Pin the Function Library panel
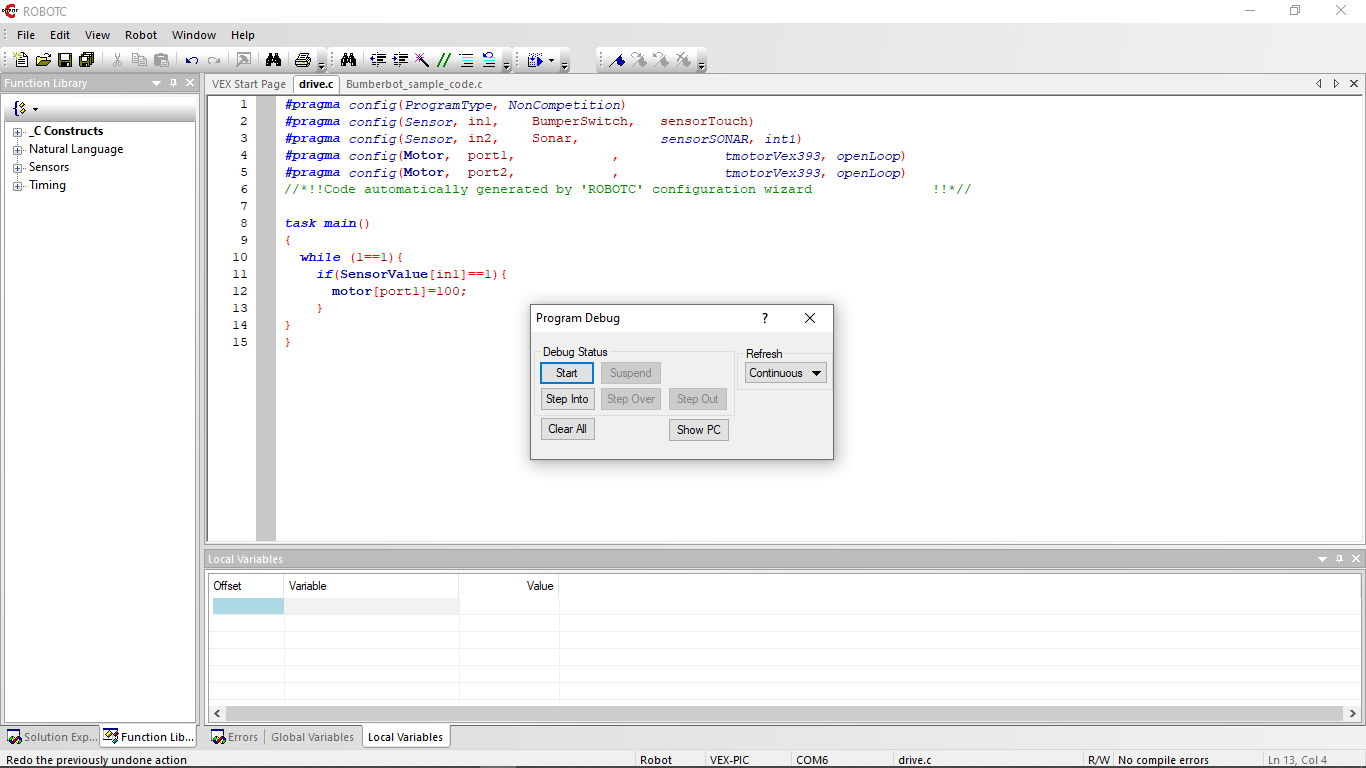This screenshot has height=768, width=1366. point(173,83)
